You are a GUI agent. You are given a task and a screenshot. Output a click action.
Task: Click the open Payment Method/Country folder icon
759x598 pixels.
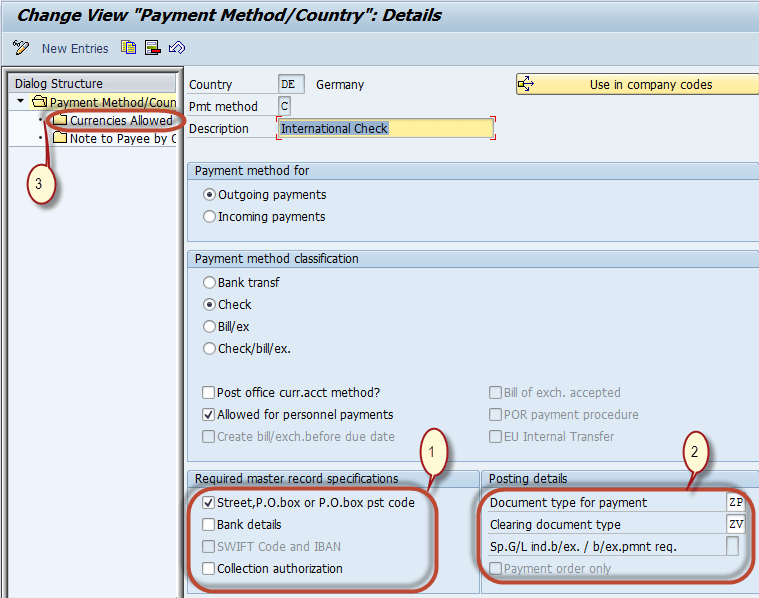click(x=40, y=102)
